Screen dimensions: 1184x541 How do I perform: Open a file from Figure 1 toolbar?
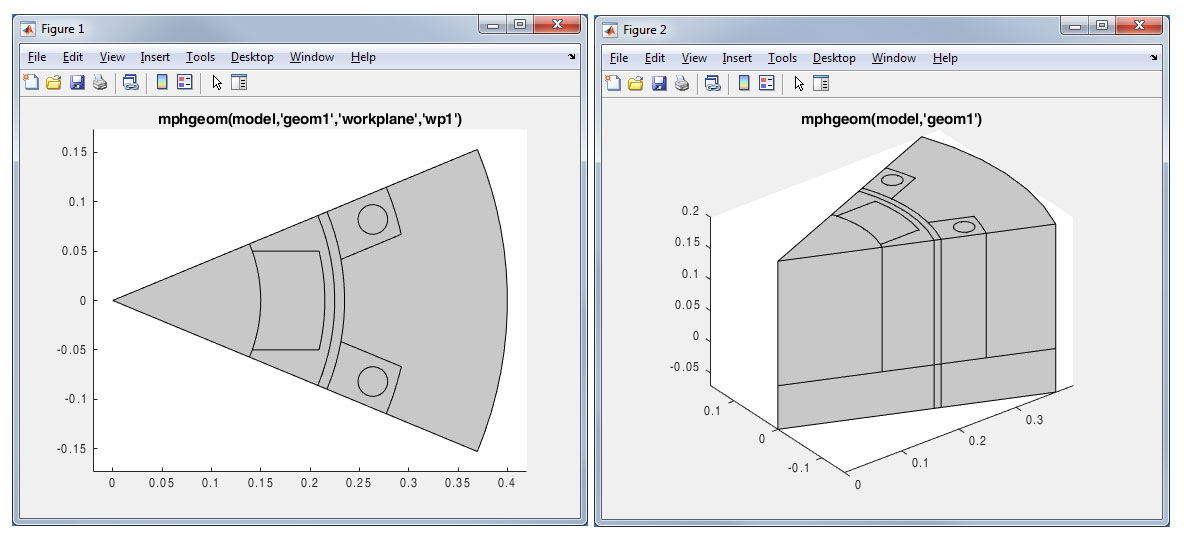click(54, 83)
